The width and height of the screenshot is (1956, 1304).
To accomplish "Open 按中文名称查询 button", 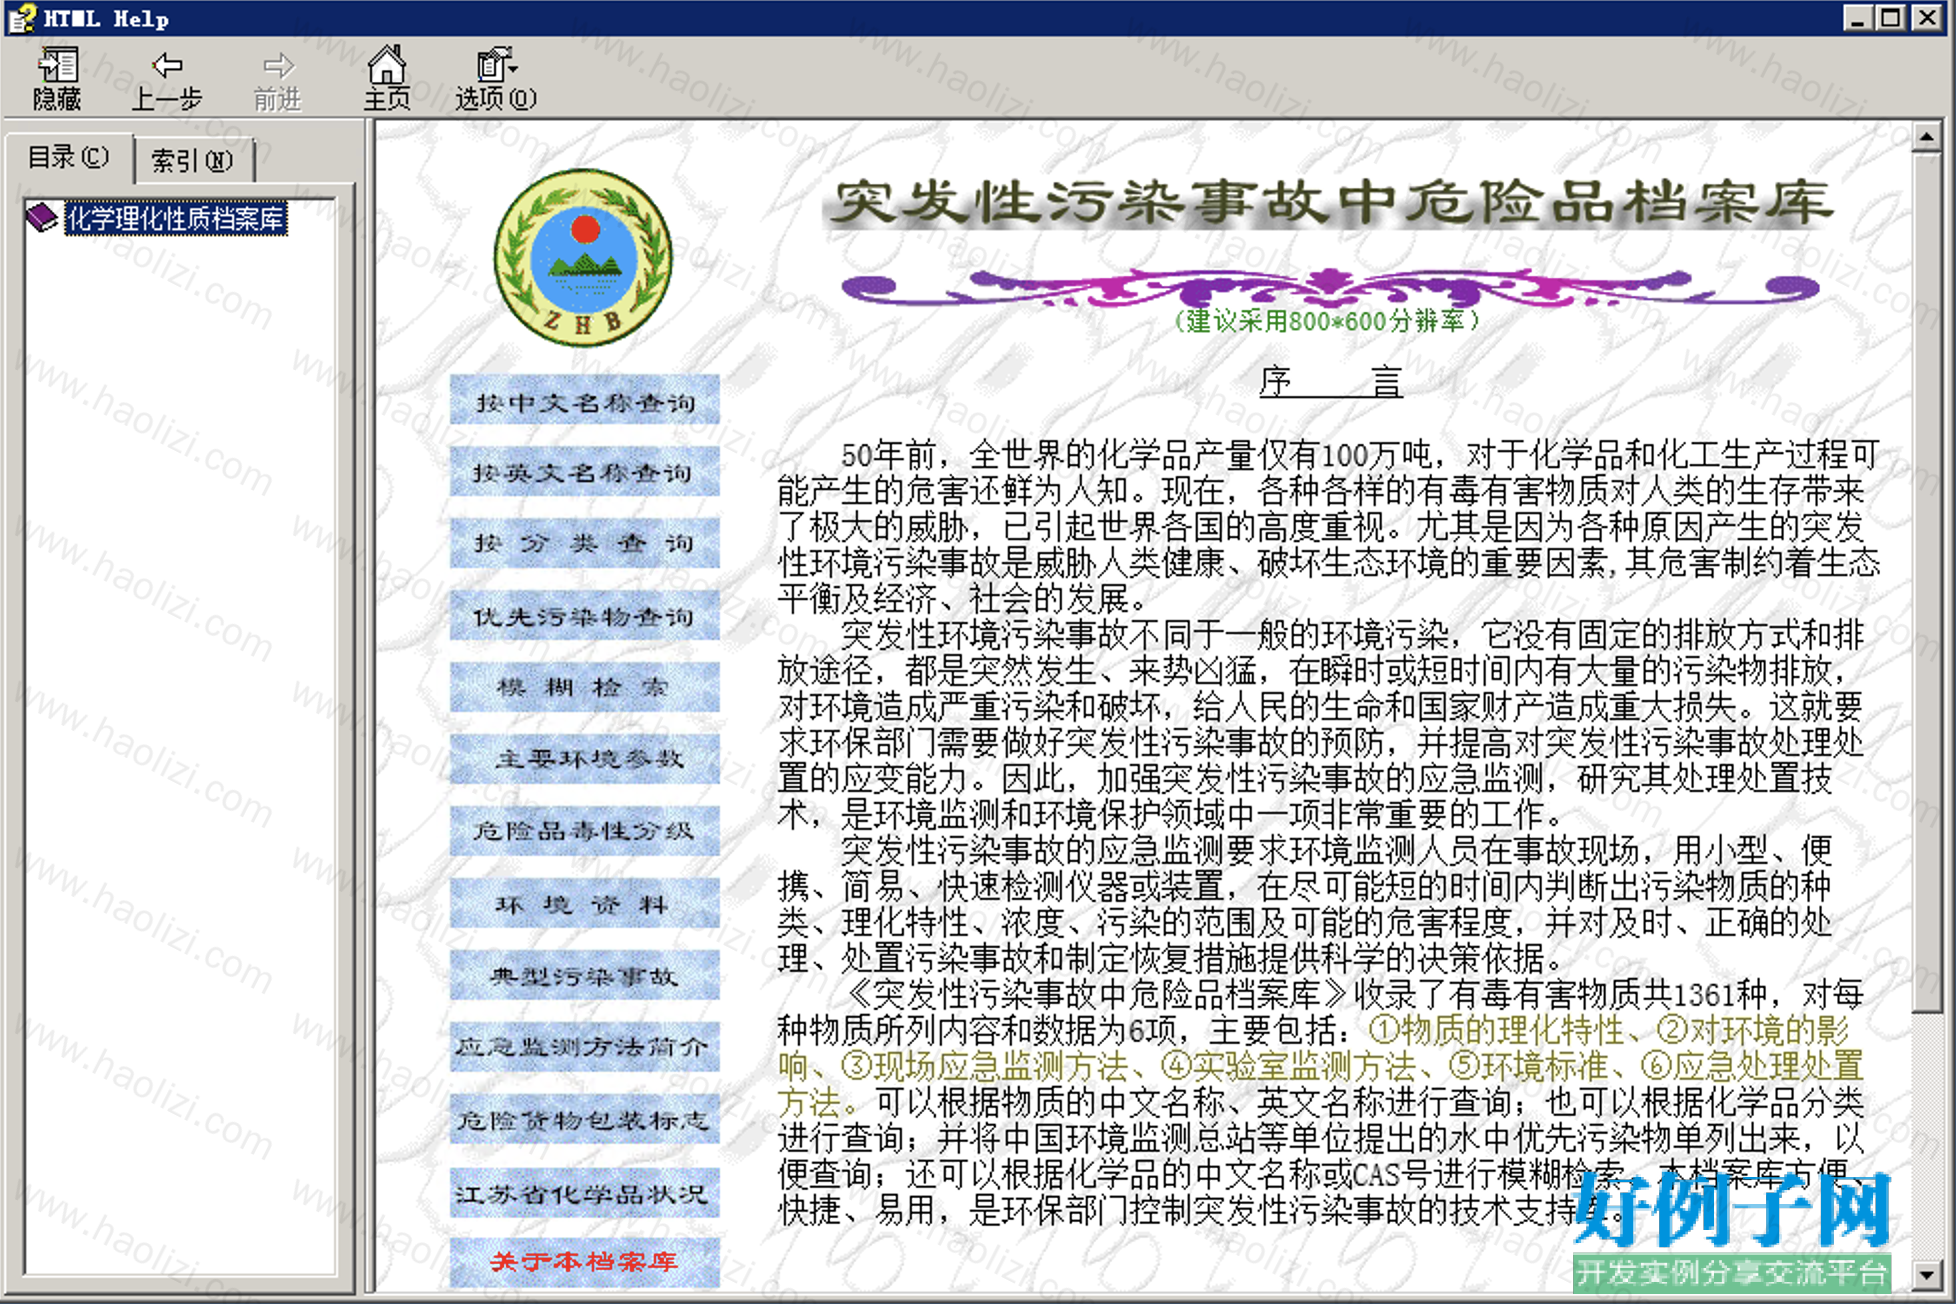I will click(585, 400).
